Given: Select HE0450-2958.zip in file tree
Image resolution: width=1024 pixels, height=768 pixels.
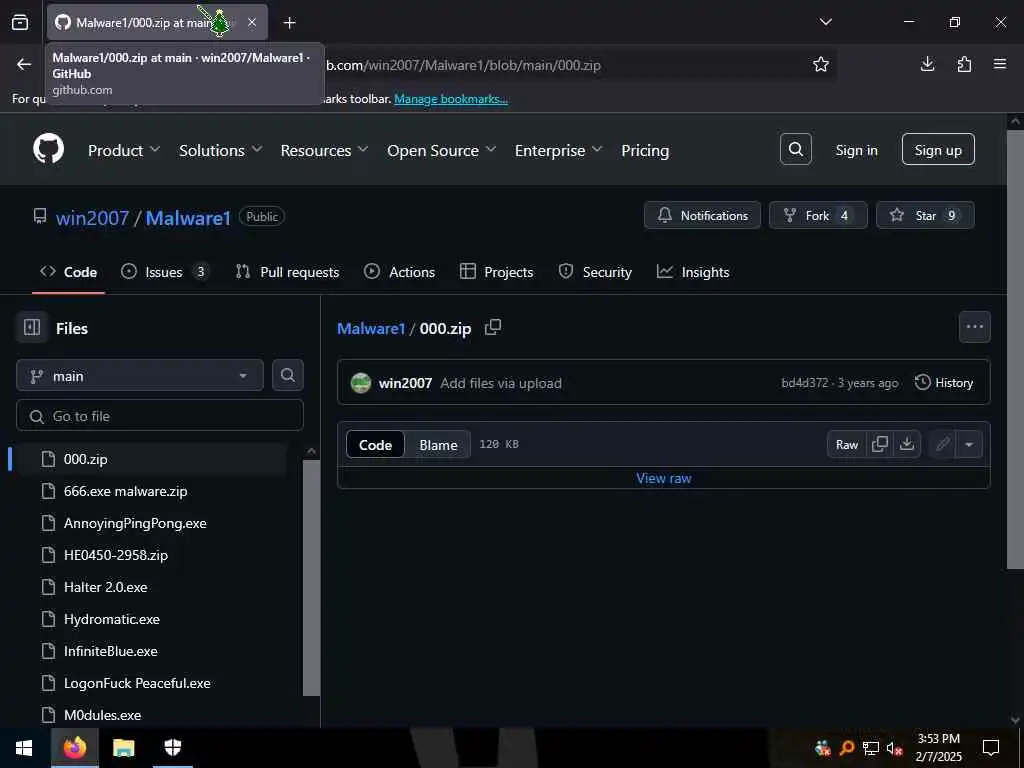Looking at the screenshot, I should point(116,555).
